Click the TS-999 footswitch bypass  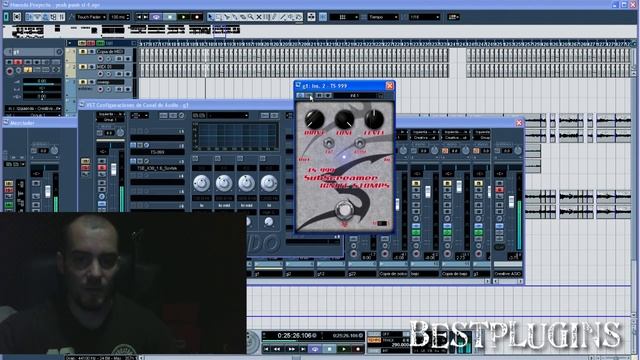click(344, 210)
